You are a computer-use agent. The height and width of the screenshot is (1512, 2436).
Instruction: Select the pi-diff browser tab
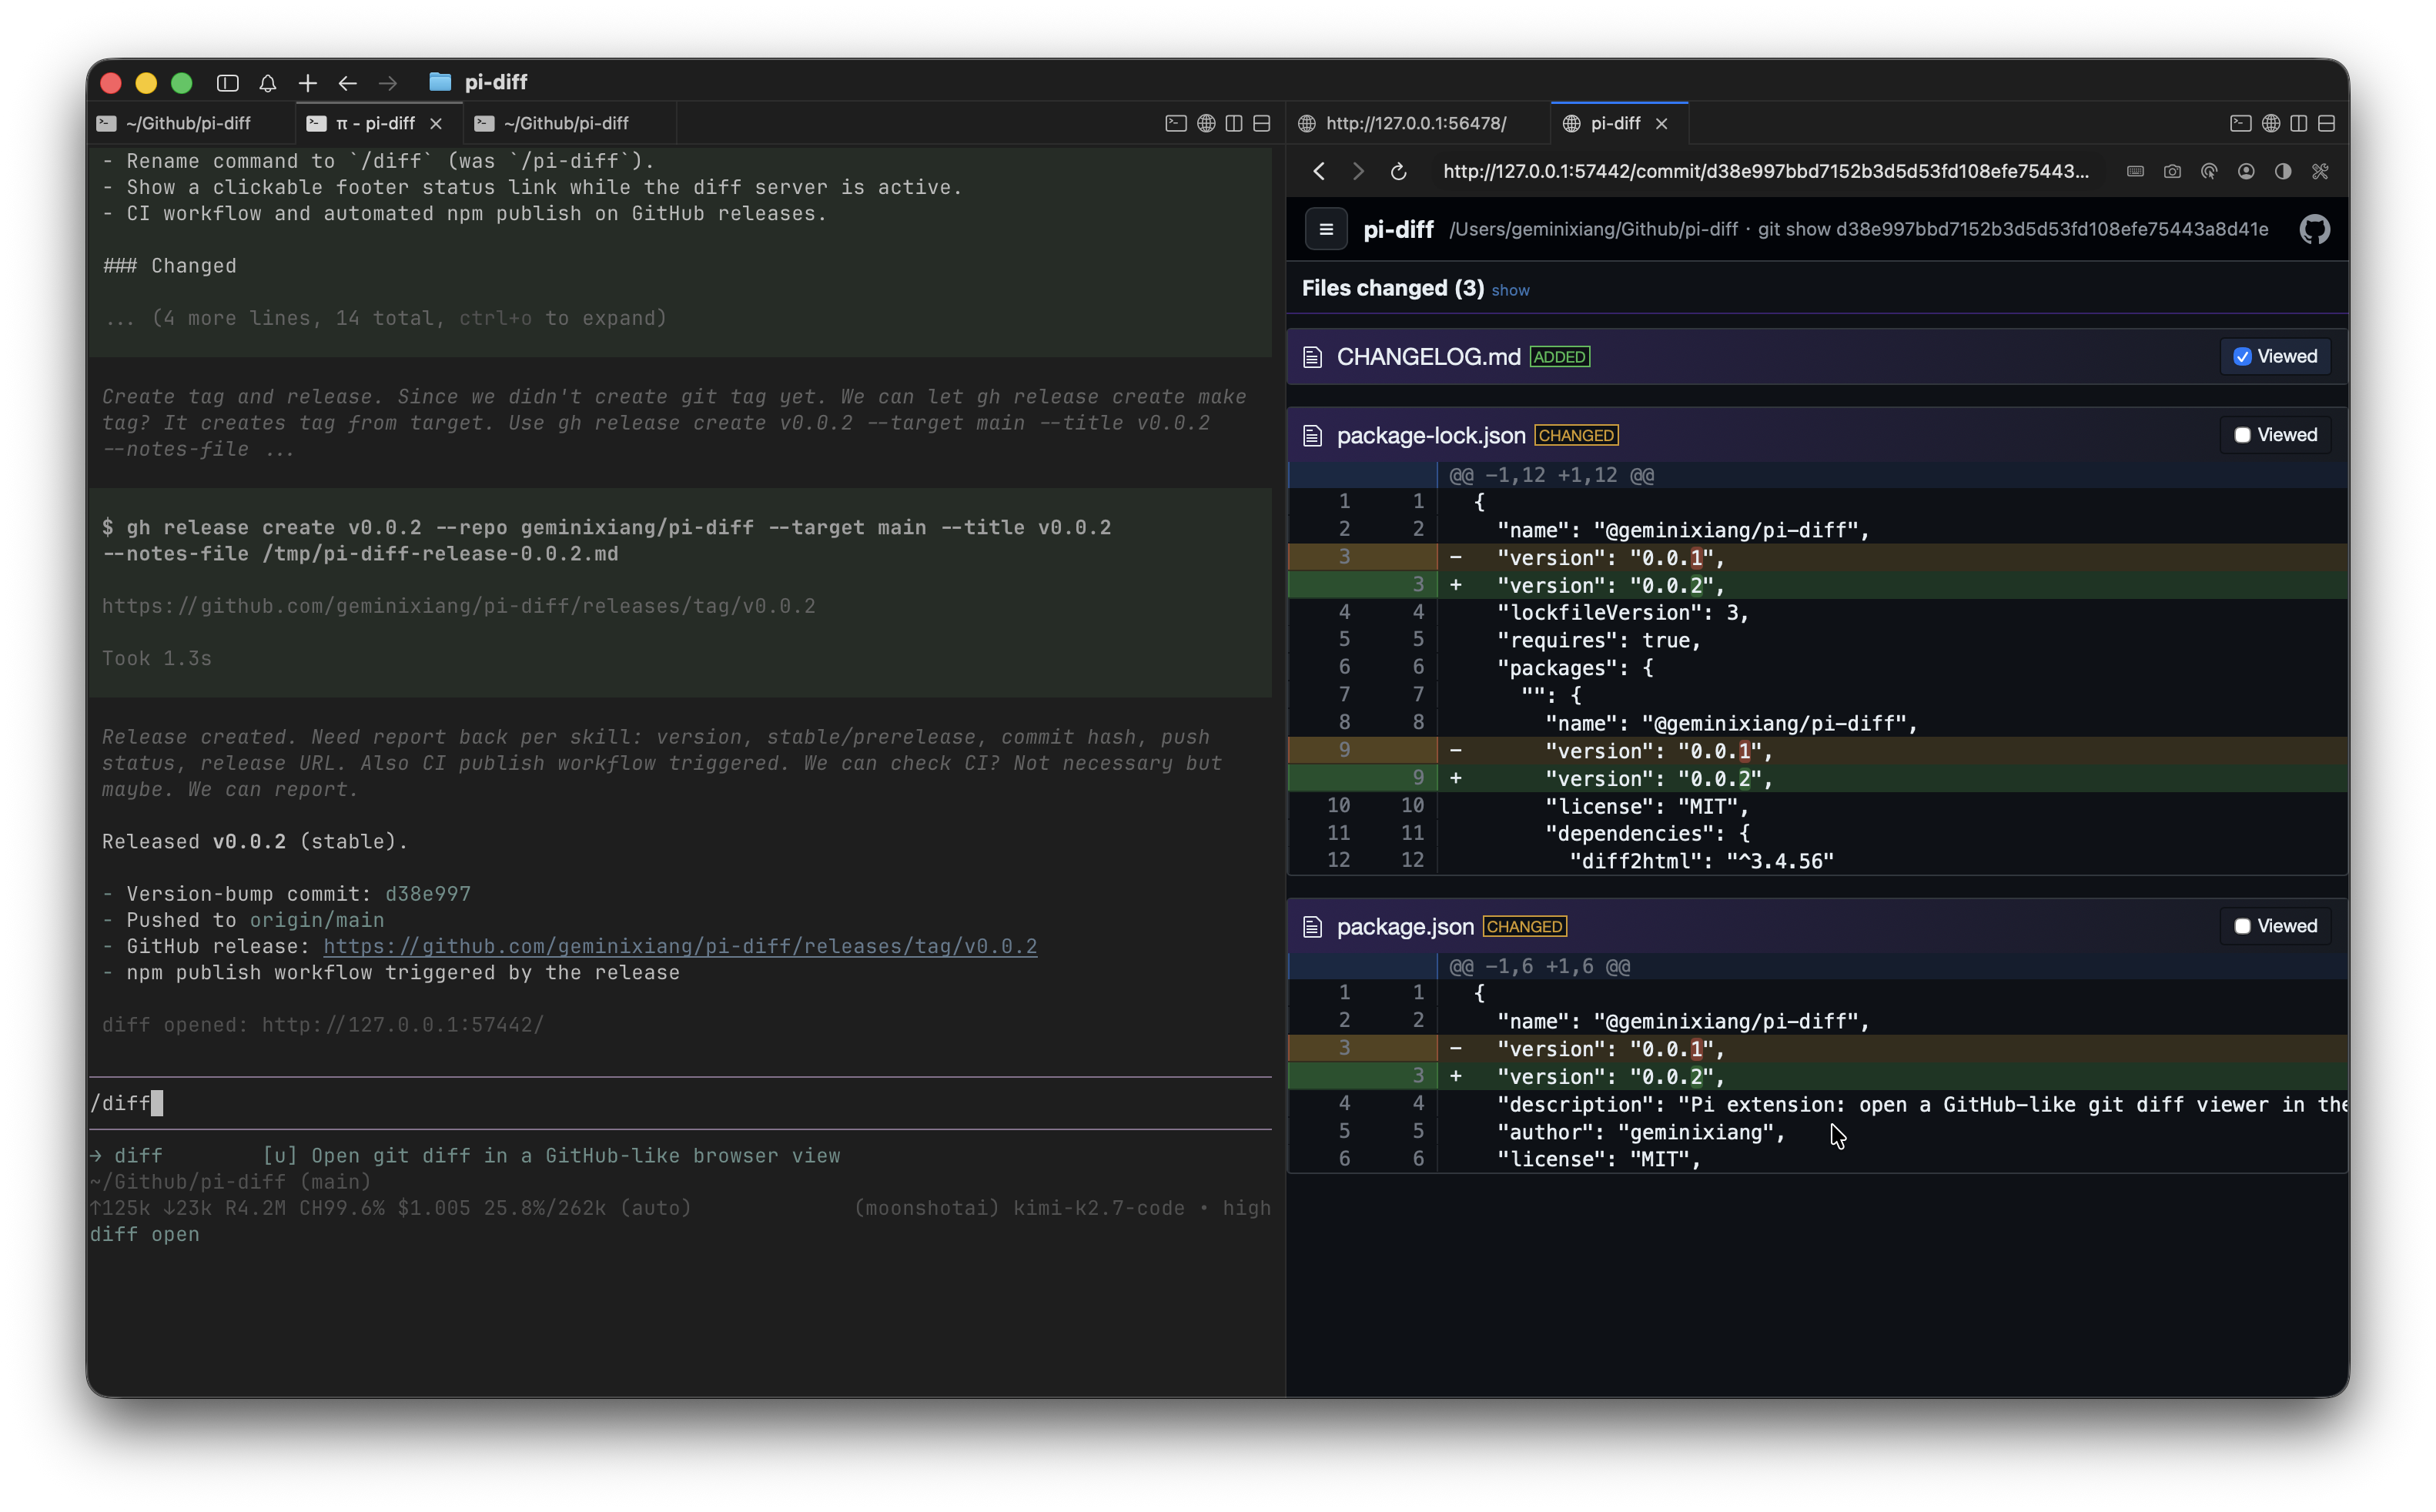point(1615,123)
